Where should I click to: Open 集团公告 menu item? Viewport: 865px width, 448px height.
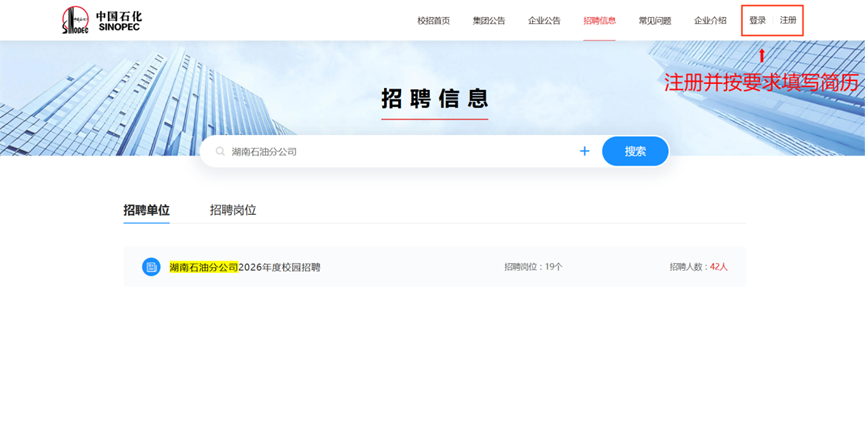[489, 21]
